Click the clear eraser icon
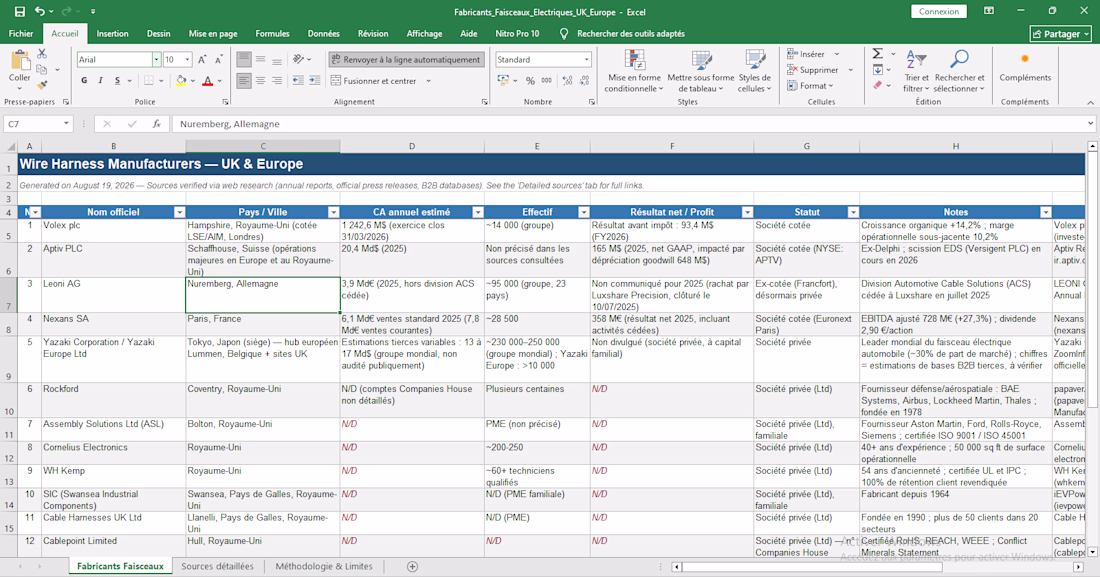 click(x=878, y=86)
